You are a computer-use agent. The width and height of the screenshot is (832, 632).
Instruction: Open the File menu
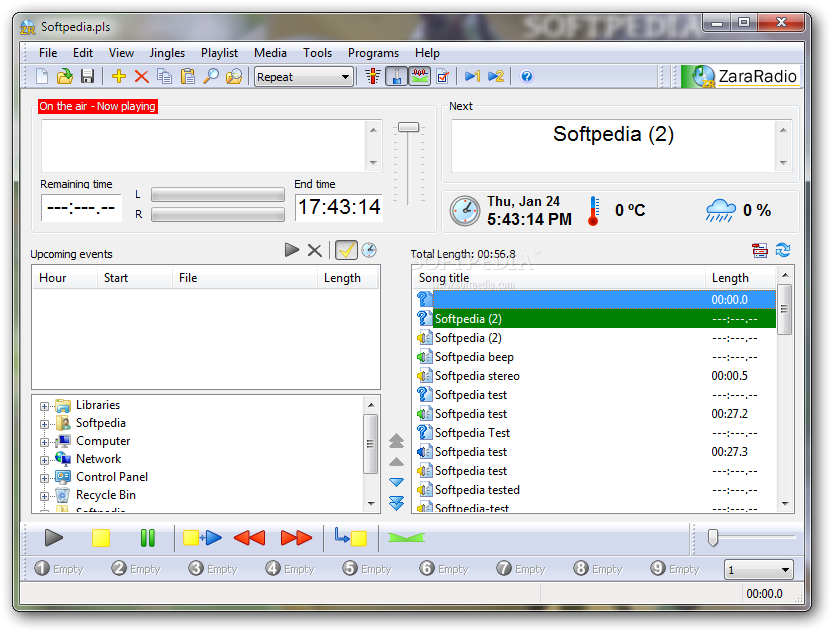pos(48,53)
